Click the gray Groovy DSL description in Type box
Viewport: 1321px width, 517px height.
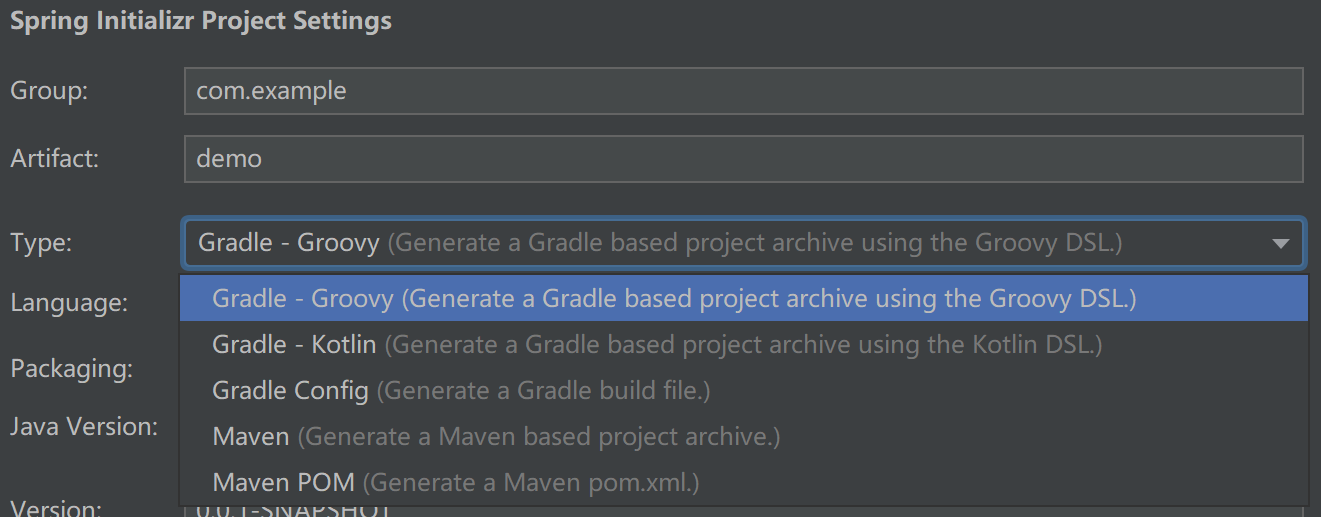click(755, 243)
